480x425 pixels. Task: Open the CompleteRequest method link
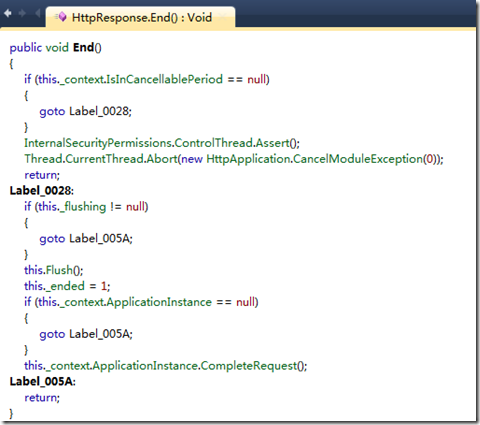coord(248,366)
